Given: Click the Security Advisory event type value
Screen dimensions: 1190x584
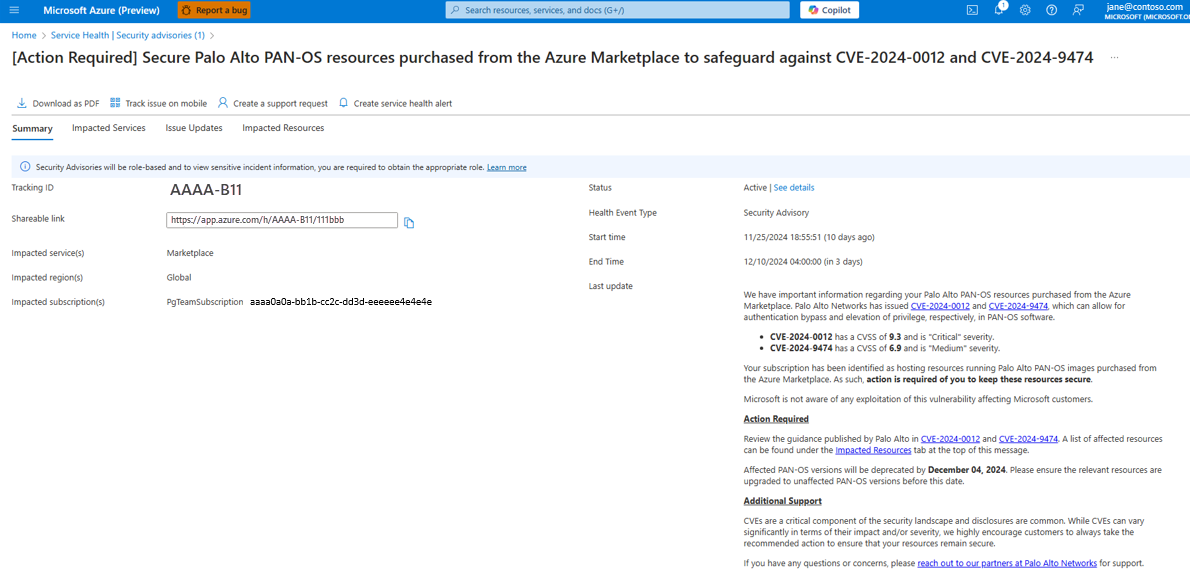Looking at the screenshot, I should (776, 212).
